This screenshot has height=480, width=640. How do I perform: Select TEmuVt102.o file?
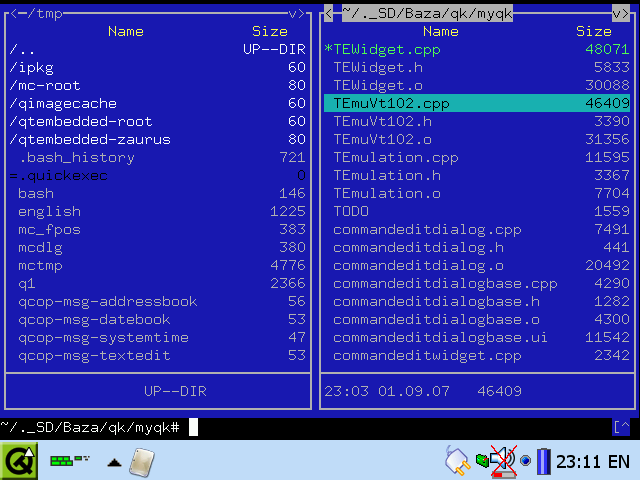477,139
